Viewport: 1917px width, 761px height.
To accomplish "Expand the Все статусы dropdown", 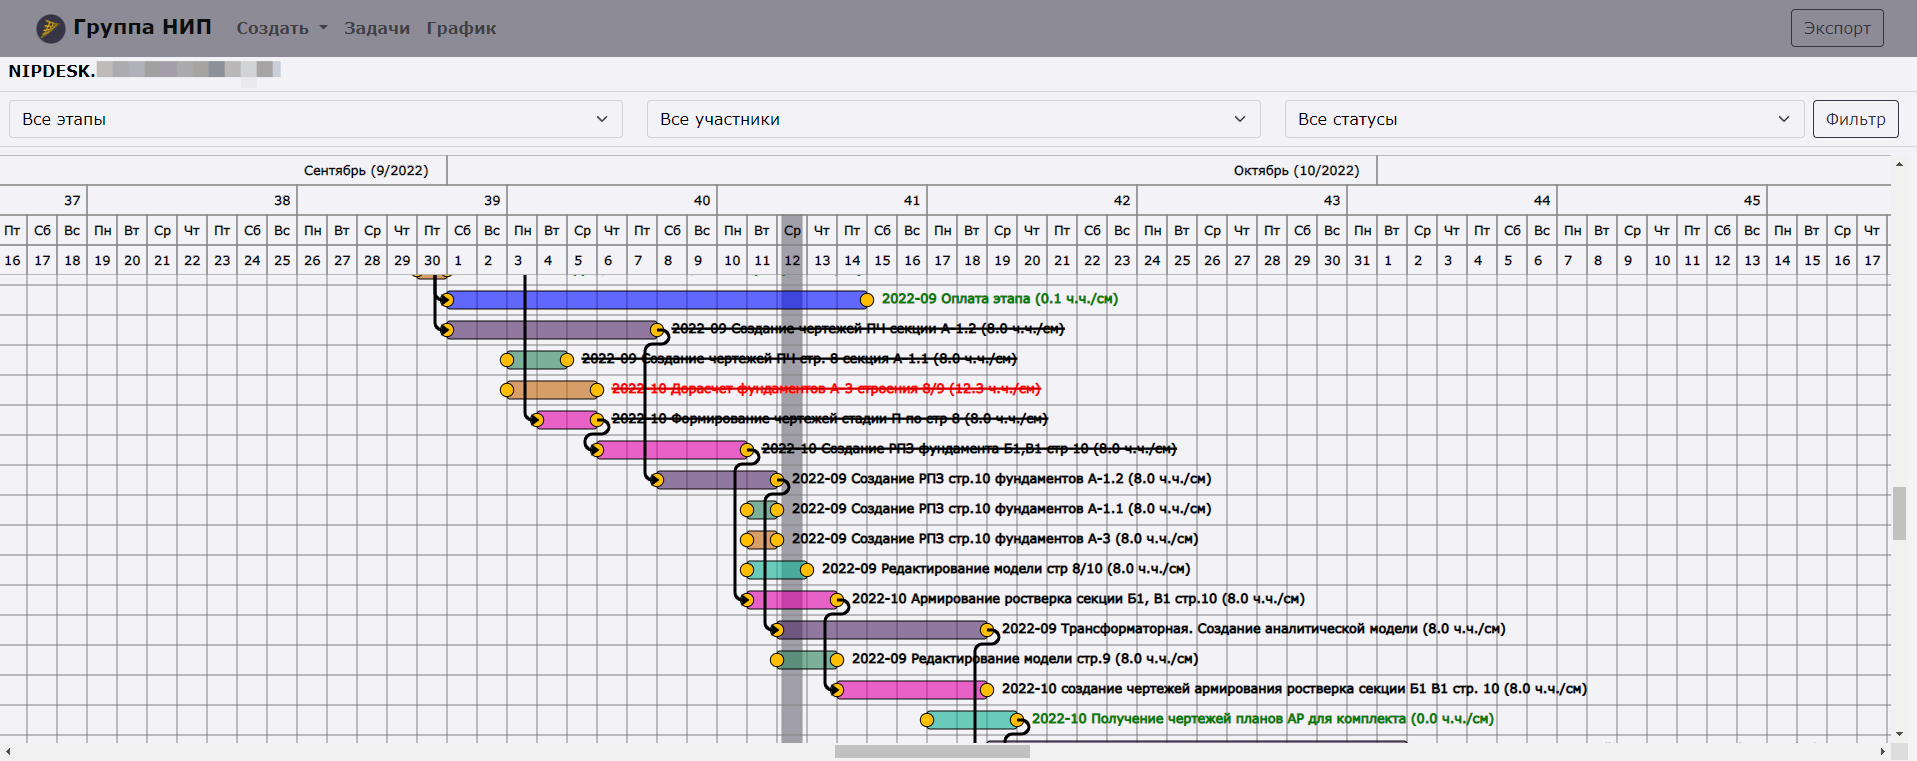I will click(x=1544, y=119).
